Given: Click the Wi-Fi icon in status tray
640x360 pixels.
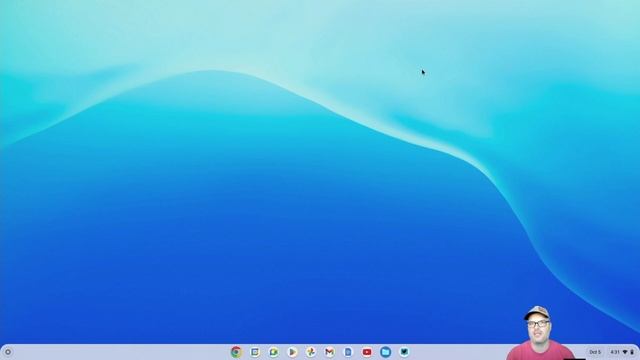Looking at the screenshot, I should pos(625,352).
